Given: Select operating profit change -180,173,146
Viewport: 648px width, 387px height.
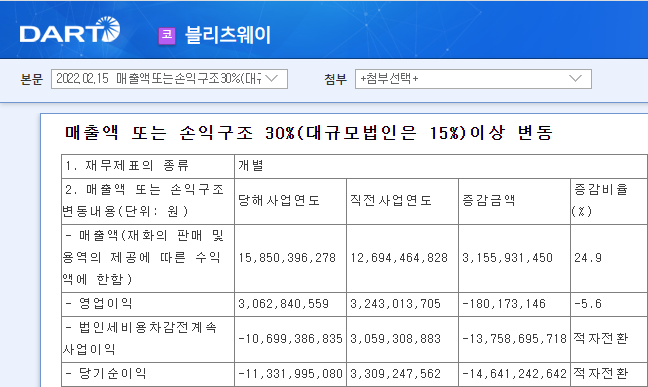Looking at the screenshot, I should [x=504, y=304].
